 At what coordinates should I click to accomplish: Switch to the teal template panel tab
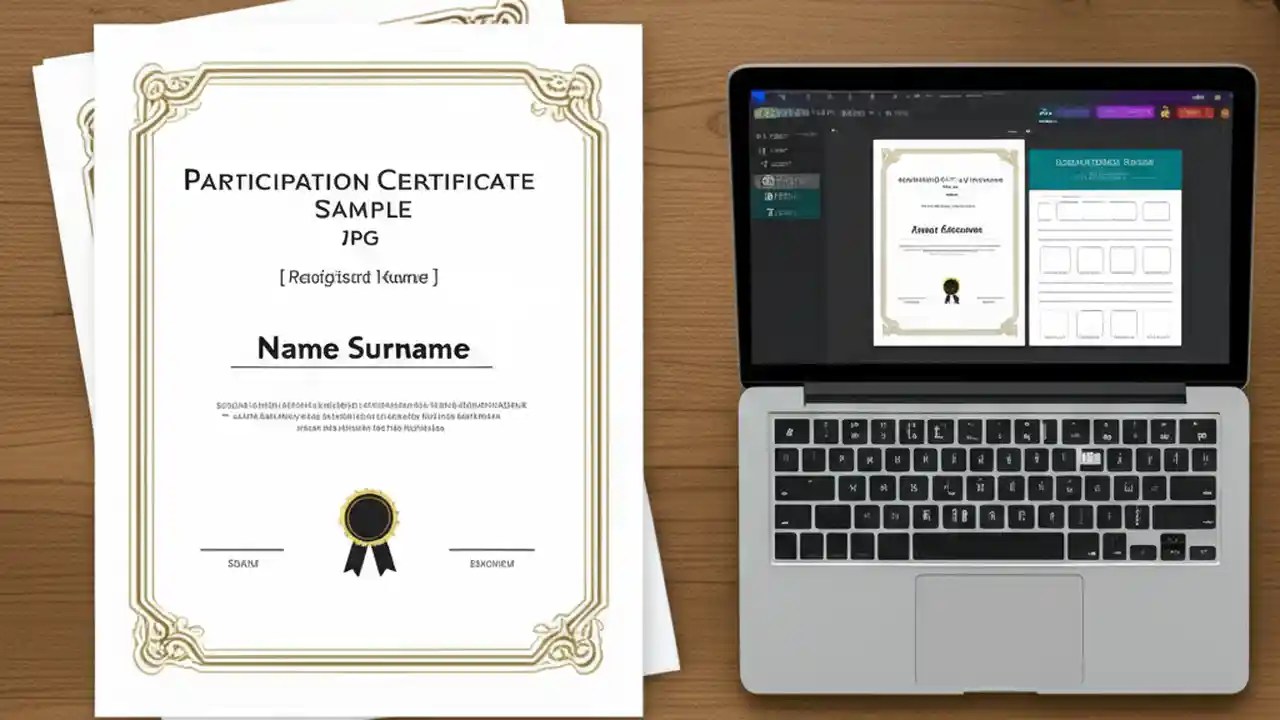pyautogui.click(x=1106, y=167)
